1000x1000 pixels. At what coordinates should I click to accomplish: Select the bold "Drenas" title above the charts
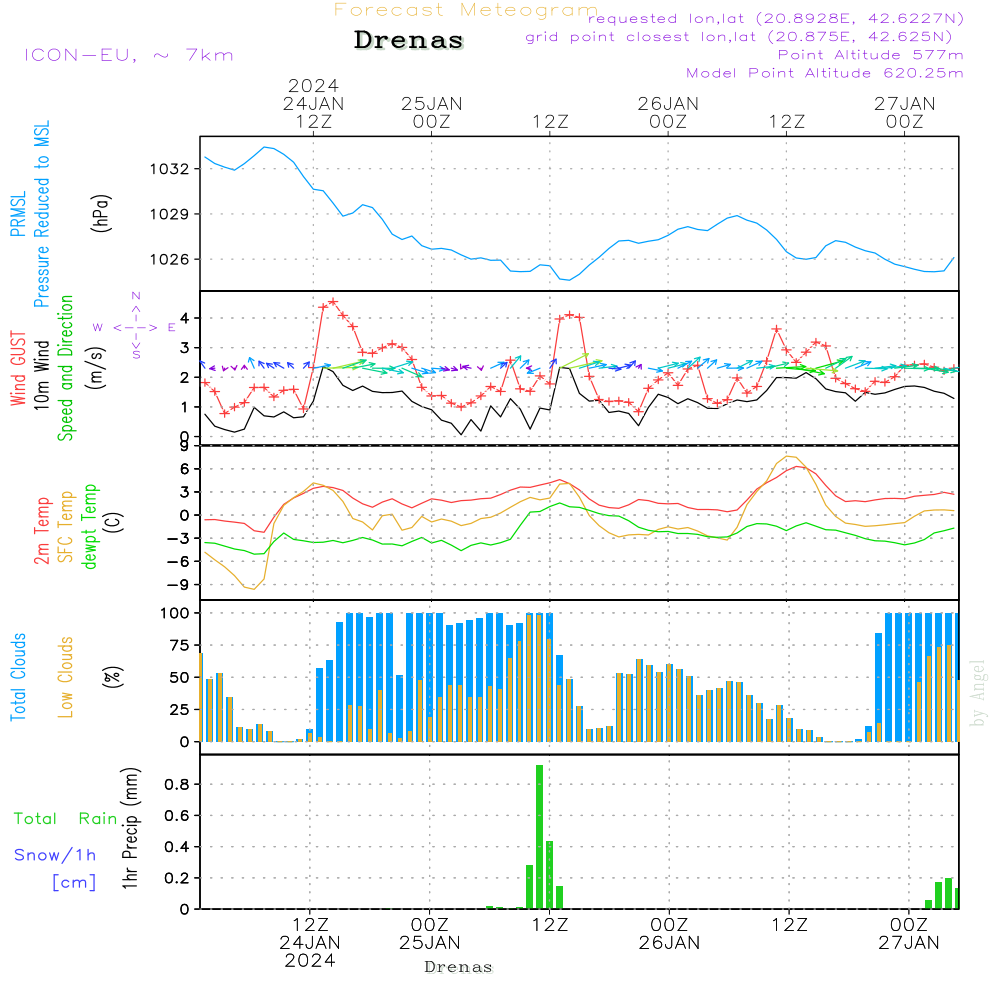pyautogui.click(x=409, y=40)
